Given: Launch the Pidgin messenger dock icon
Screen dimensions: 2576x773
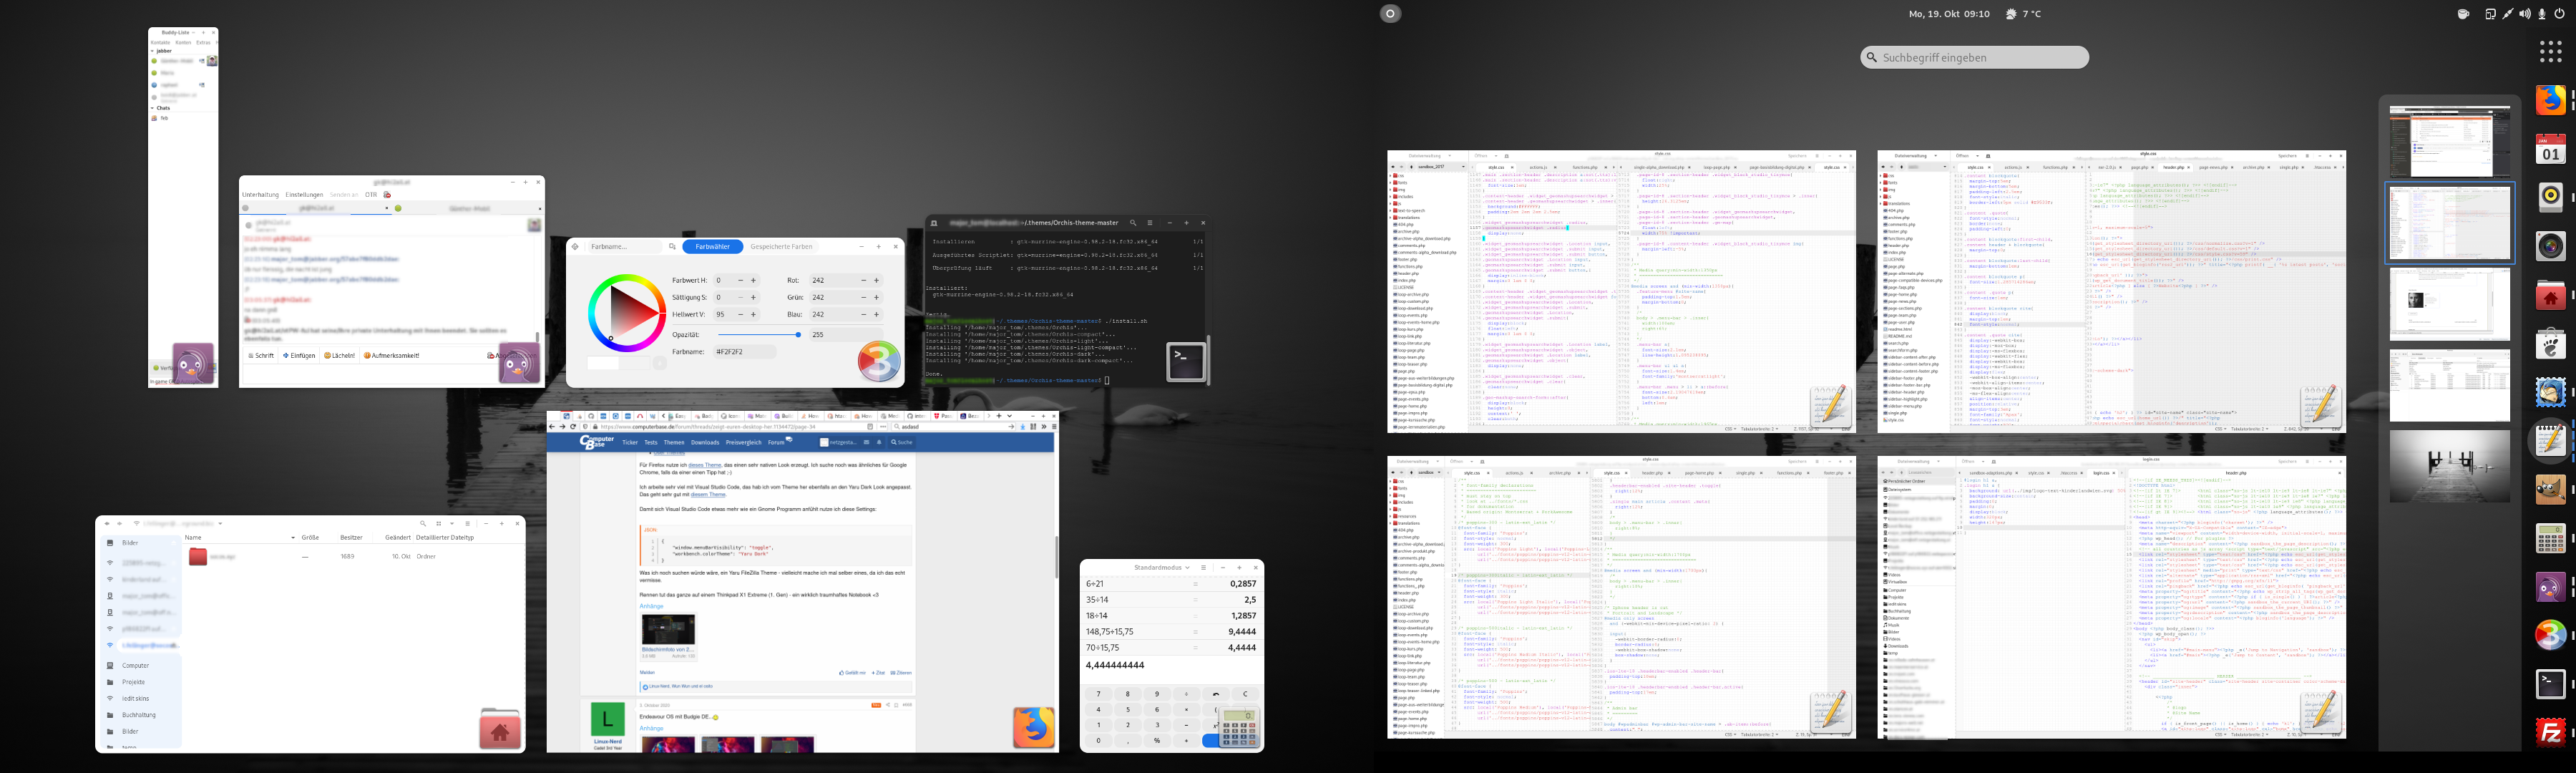Looking at the screenshot, I should 2550,586.
